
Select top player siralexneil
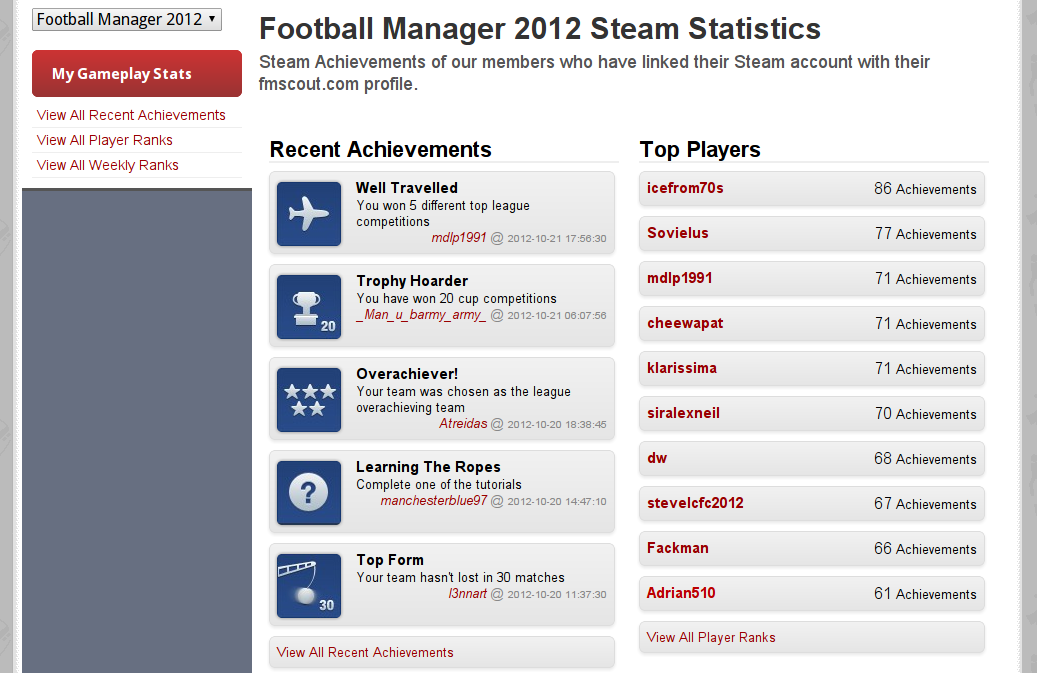pos(683,413)
